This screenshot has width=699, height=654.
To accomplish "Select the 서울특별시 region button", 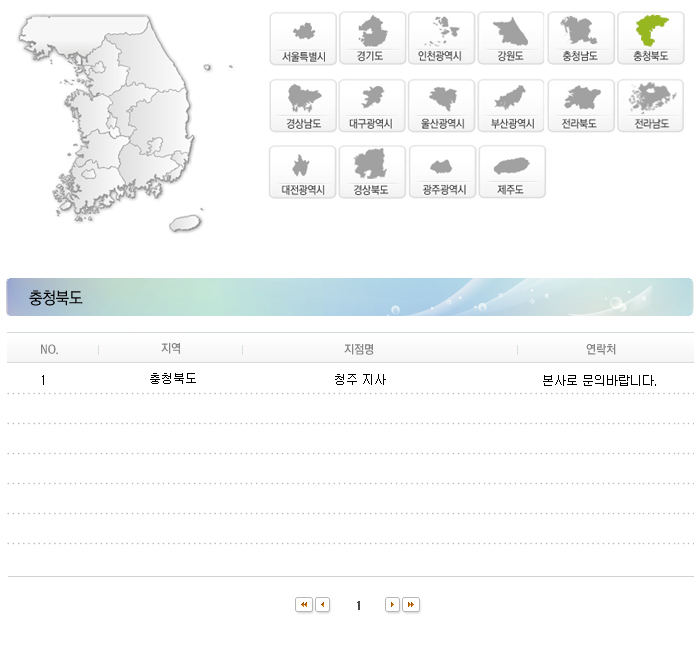I will click(303, 39).
